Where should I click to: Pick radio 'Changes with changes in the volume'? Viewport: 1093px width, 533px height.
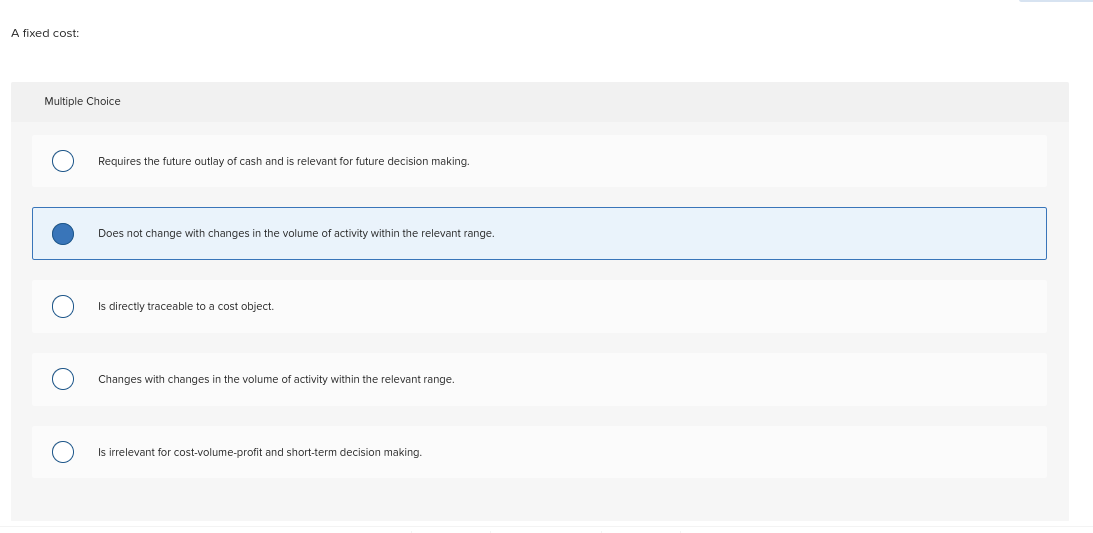tap(63, 379)
